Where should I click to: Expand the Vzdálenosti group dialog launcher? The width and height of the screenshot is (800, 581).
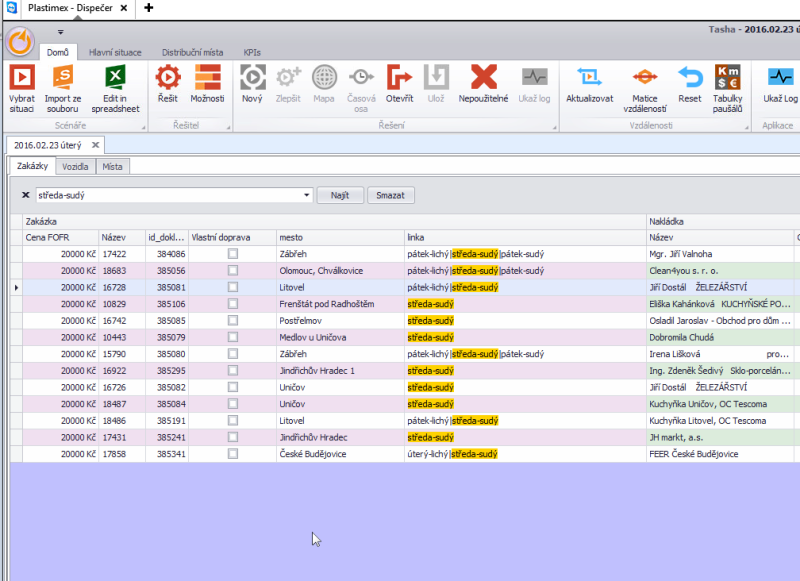[746, 128]
